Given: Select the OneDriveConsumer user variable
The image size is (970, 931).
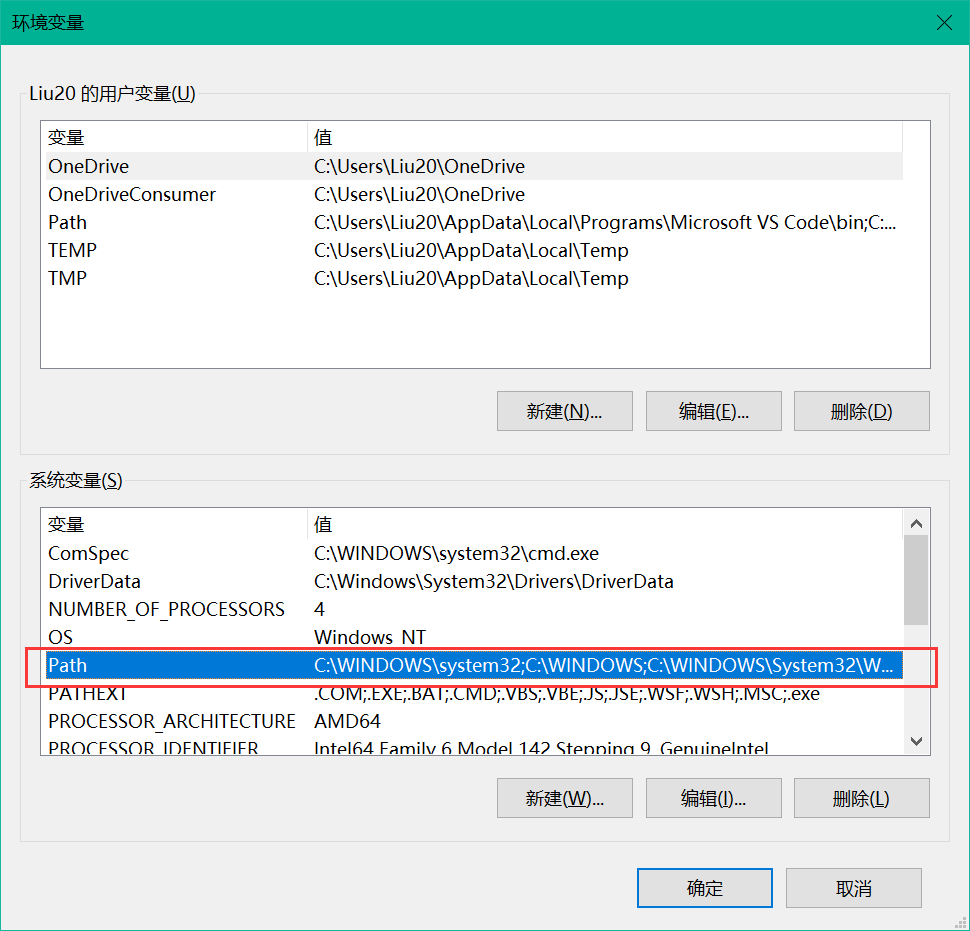Looking at the screenshot, I should point(150,194).
